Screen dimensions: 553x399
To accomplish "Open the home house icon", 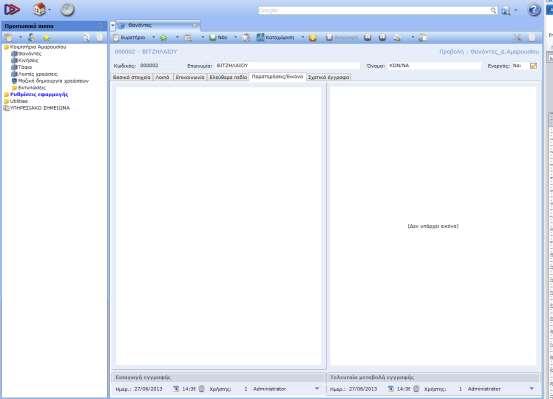I will pyautogui.click(x=40, y=9).
